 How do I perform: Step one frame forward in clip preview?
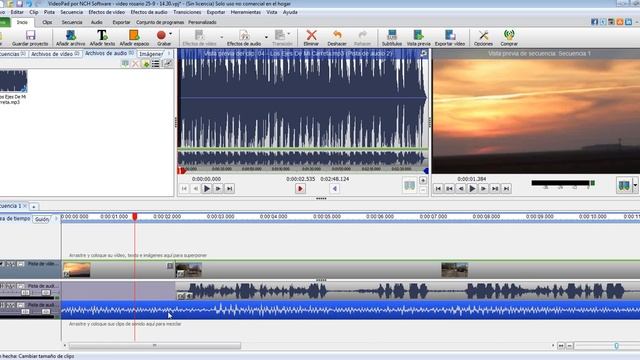218,189
